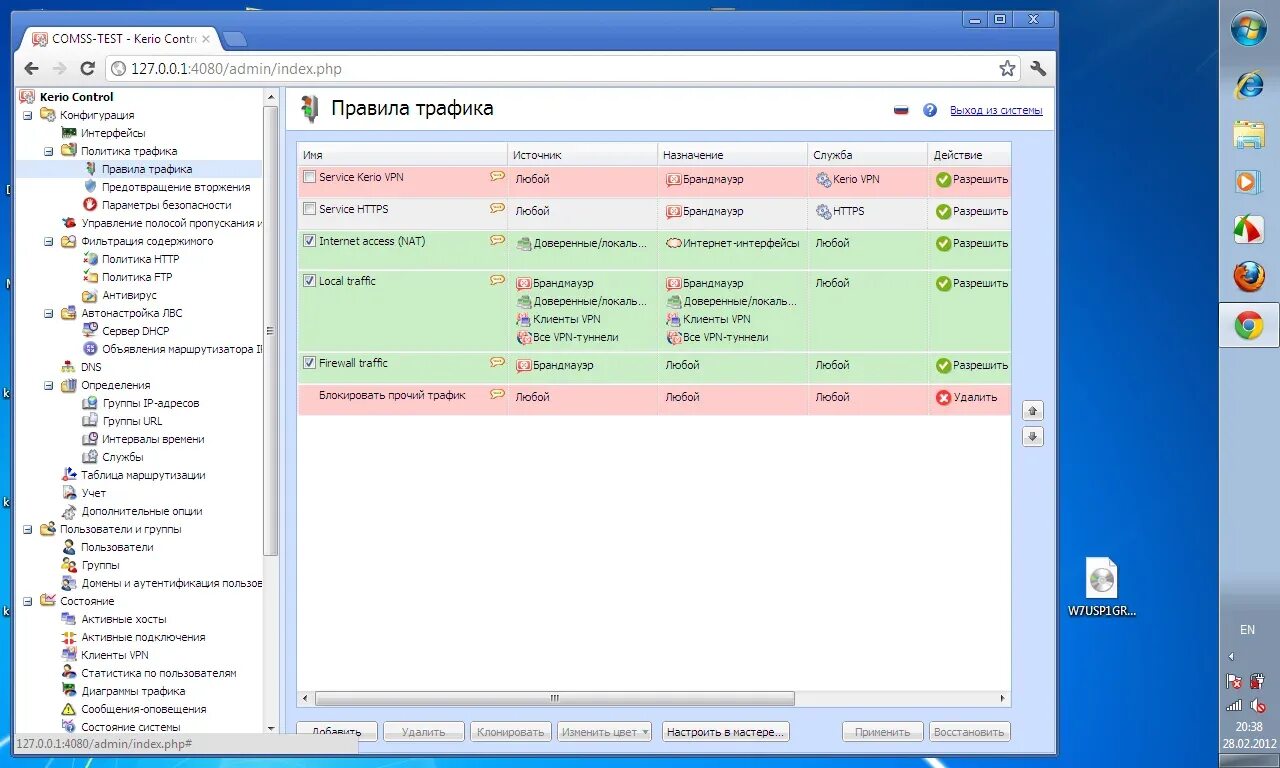Sort by the Назначение column header
Viewport: 1280px width, 768px height.
click(732, 155)
